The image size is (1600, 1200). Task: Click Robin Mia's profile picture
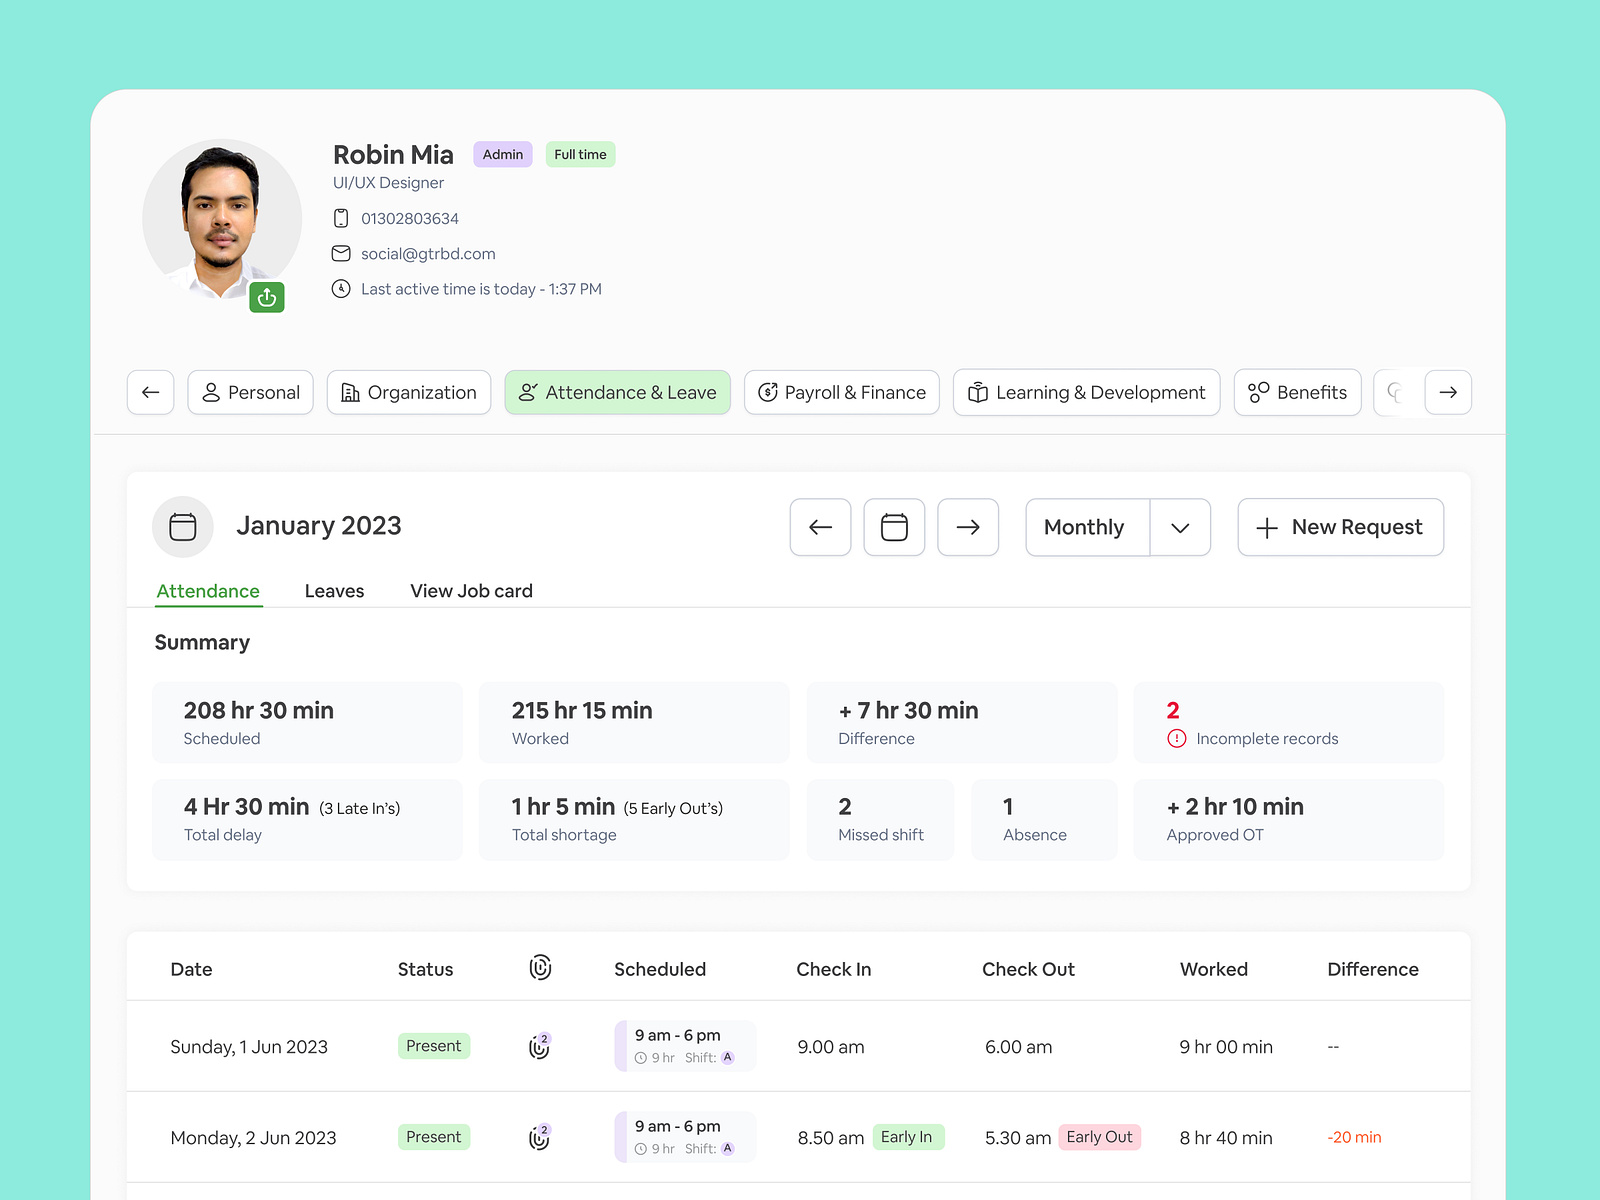(x=222, y=217)
